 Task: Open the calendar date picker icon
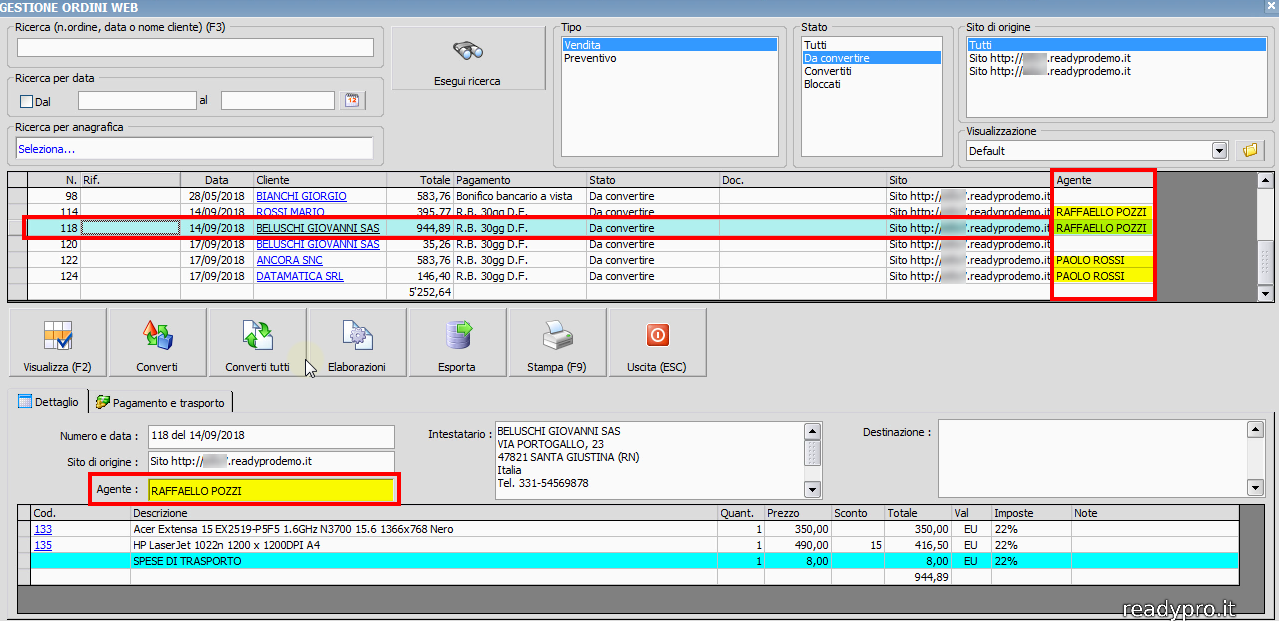(x=352, y=100)
